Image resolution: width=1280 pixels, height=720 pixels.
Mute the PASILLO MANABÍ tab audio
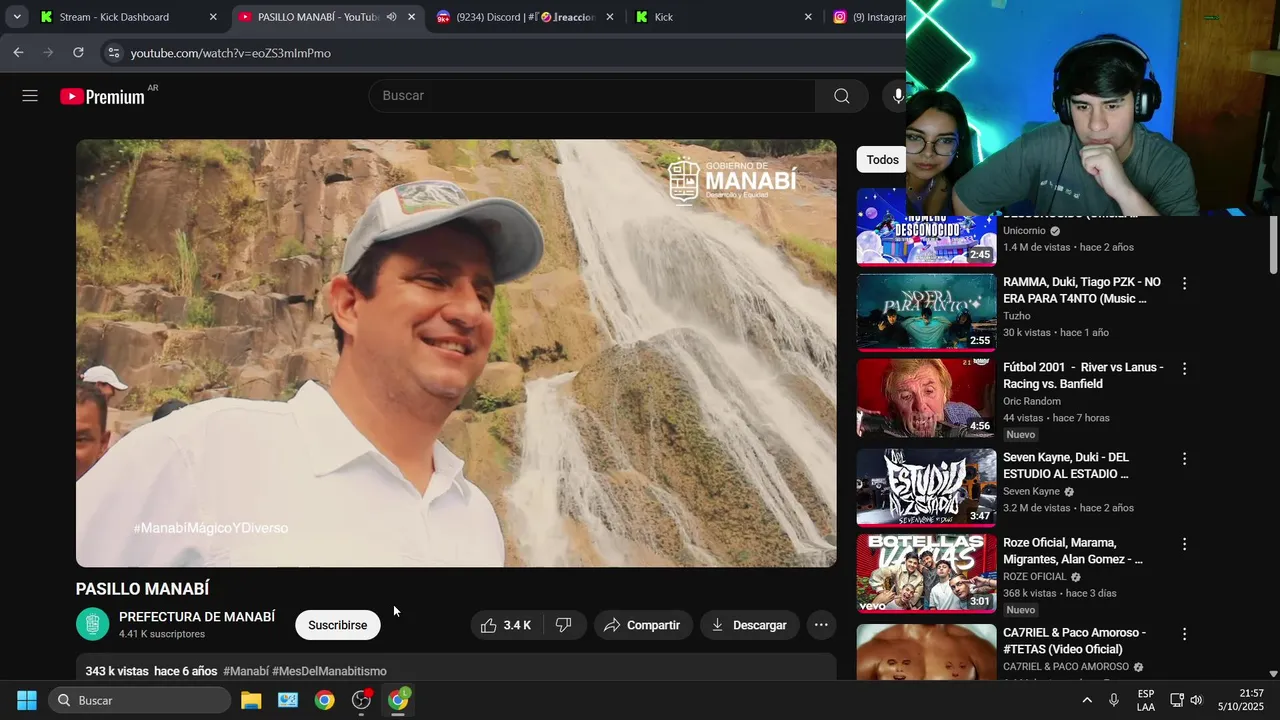(x=392, y=17)
